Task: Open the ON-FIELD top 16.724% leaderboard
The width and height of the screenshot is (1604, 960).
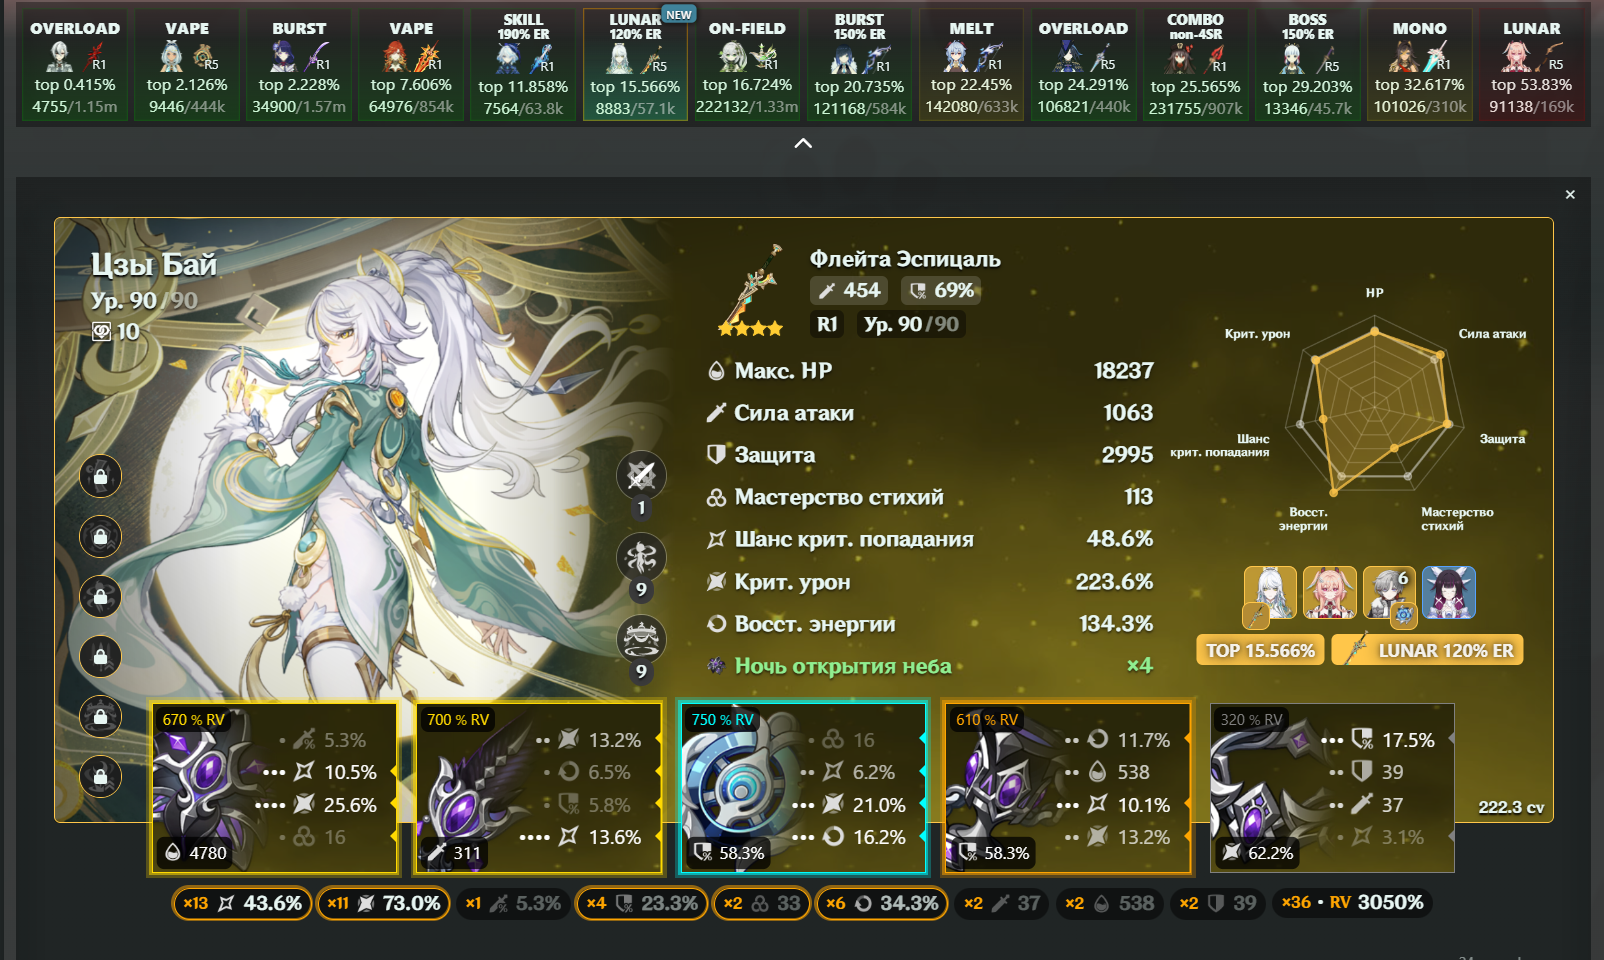Action: click(747, 65)
